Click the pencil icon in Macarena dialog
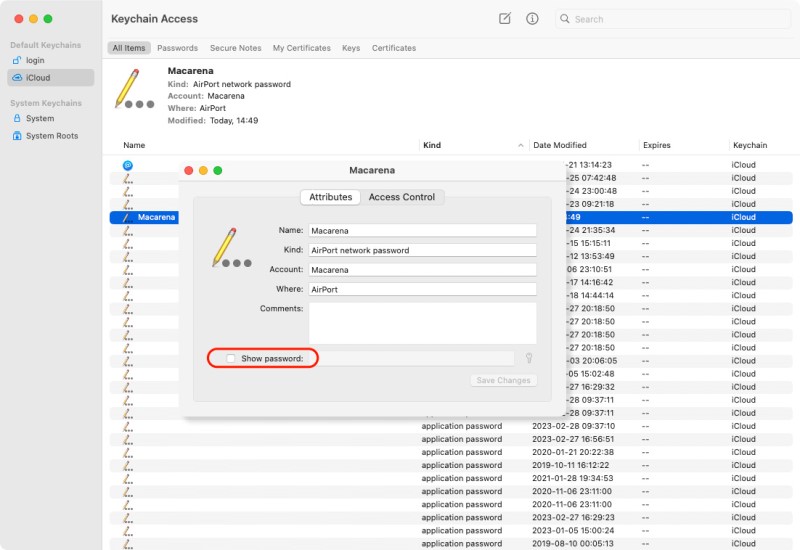Viewport: 800px width, 550px height. tap(232, 247)
